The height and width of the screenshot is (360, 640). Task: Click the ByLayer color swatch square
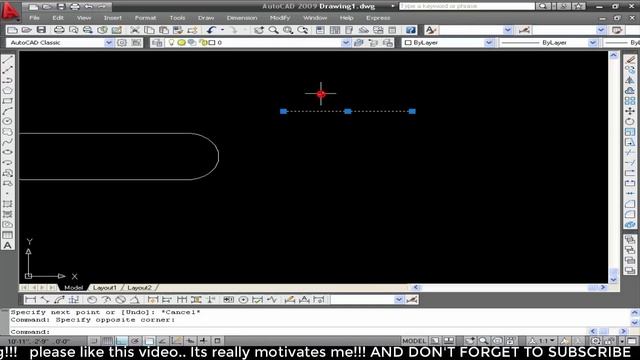point(408,42)
